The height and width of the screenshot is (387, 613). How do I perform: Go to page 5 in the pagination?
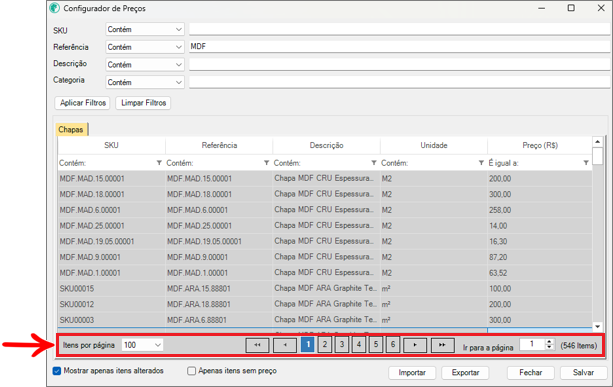pyautogui.click(x=376, y=345)
